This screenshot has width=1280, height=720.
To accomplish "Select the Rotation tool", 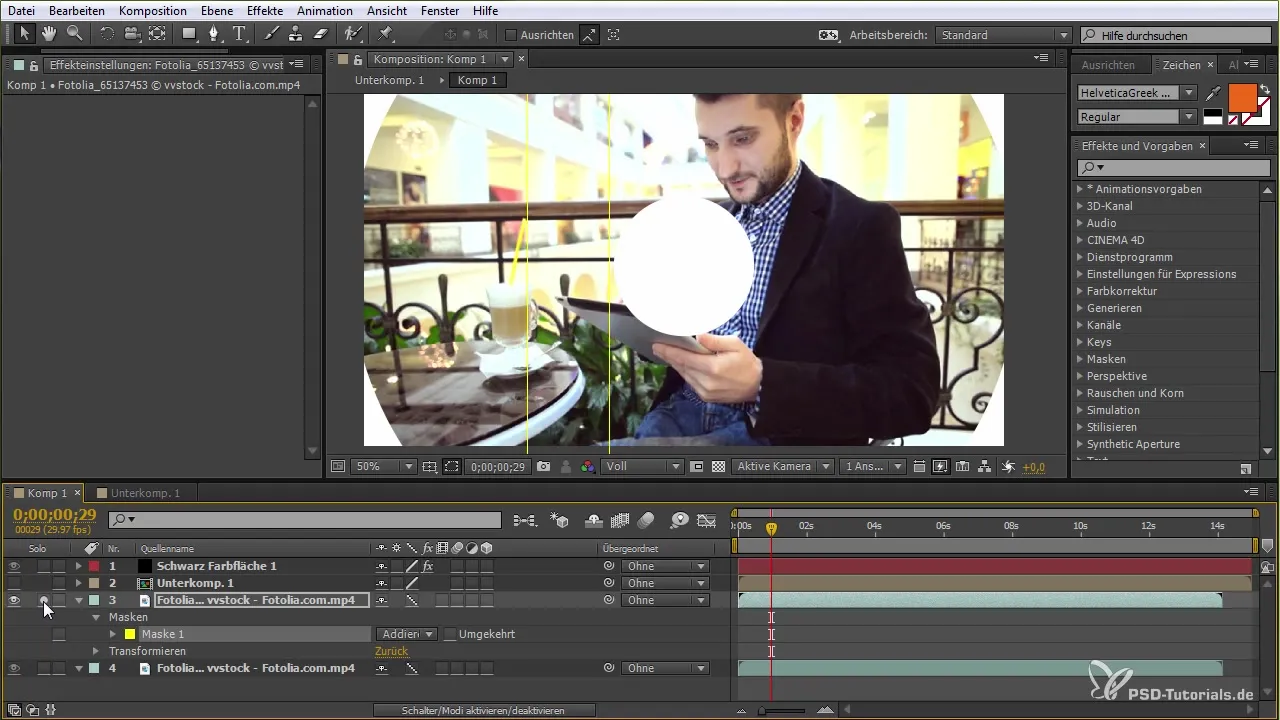I will tap(106, 34).
